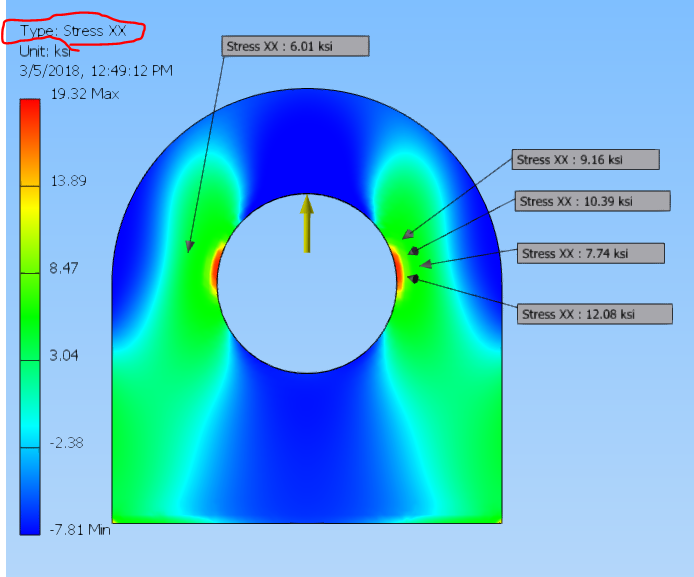
Task: Click the 6.01 ksi probe arrowhead on left
Action: pyautogui.click(x=189, y=248)
